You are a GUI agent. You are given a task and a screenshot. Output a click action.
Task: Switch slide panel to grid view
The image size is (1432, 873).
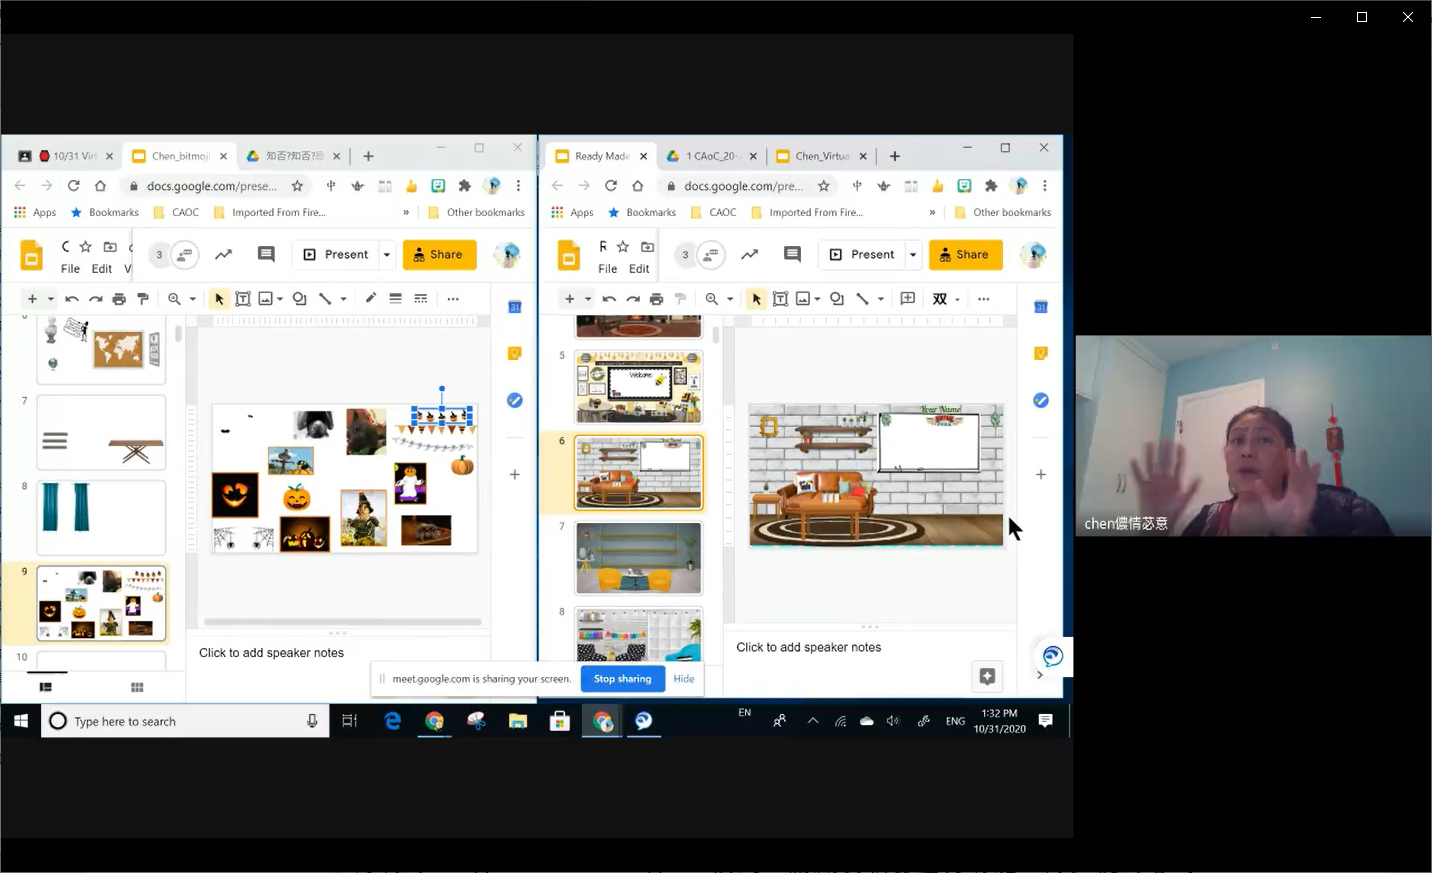tap(137, 687)
